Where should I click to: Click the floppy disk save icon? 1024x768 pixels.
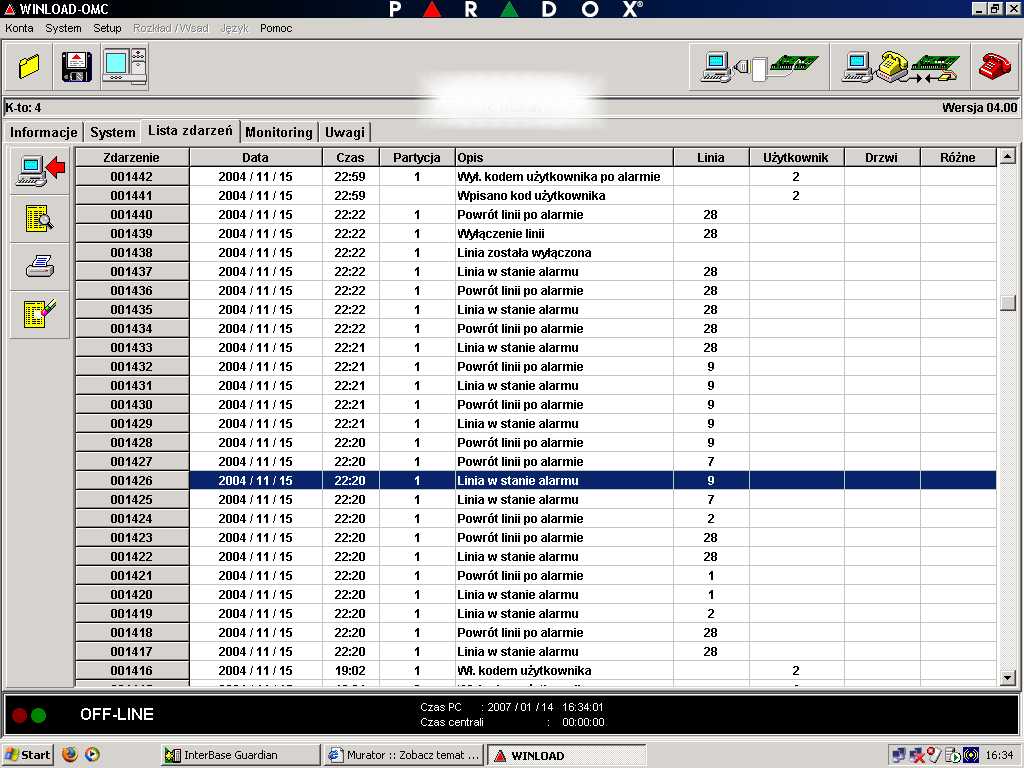click(77, 67)
